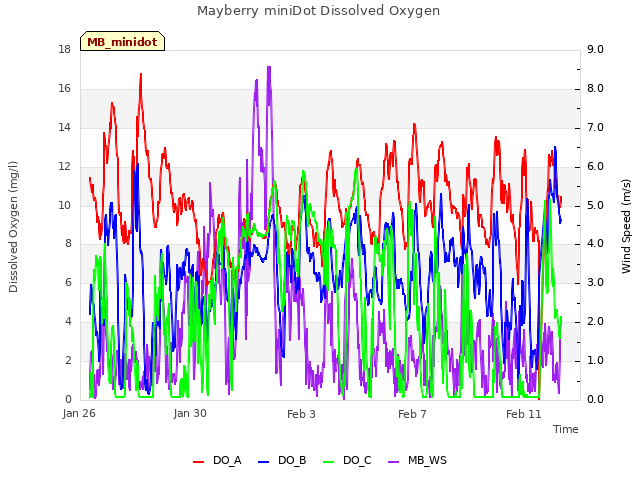Click the 18 value on left axis
Screen dimensions: 640x480
pyautogui.click(x=64, y=50)
